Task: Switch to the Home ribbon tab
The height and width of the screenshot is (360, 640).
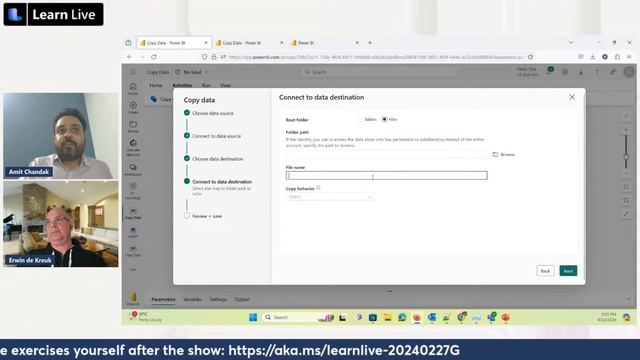Action: coord(156,85)
